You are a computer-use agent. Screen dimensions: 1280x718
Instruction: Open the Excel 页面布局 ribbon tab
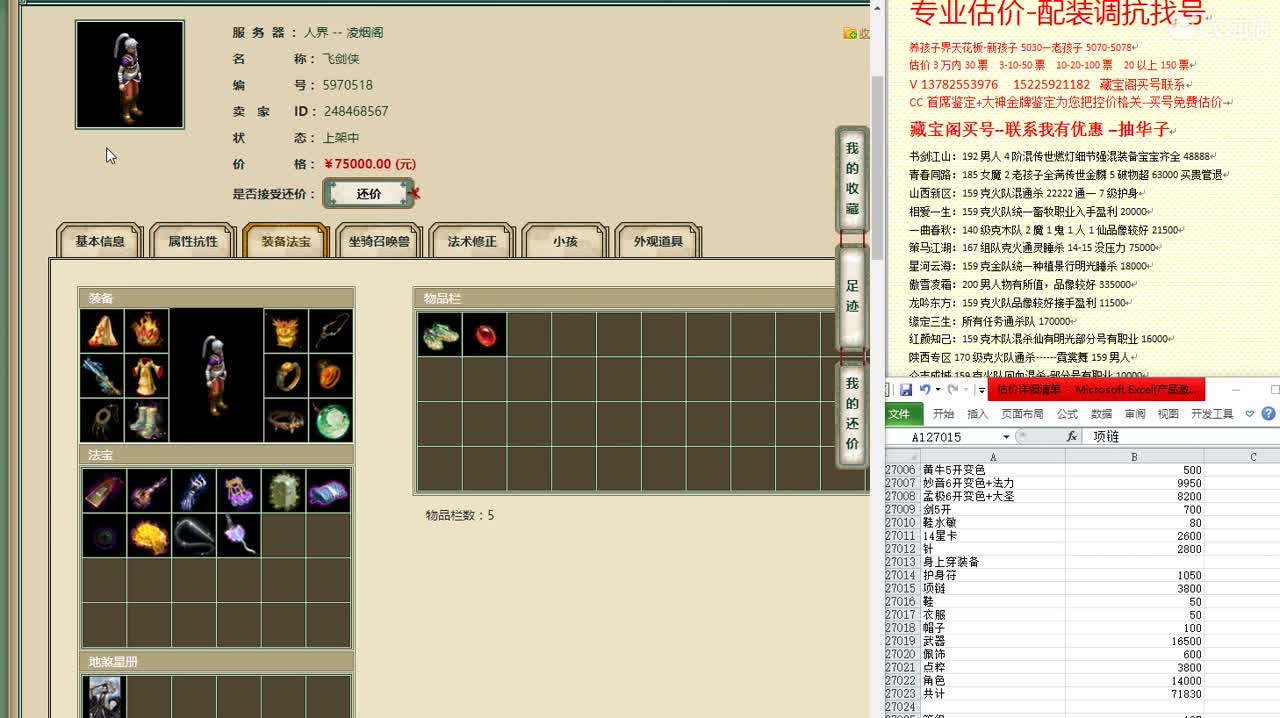tap(1022, 414)
